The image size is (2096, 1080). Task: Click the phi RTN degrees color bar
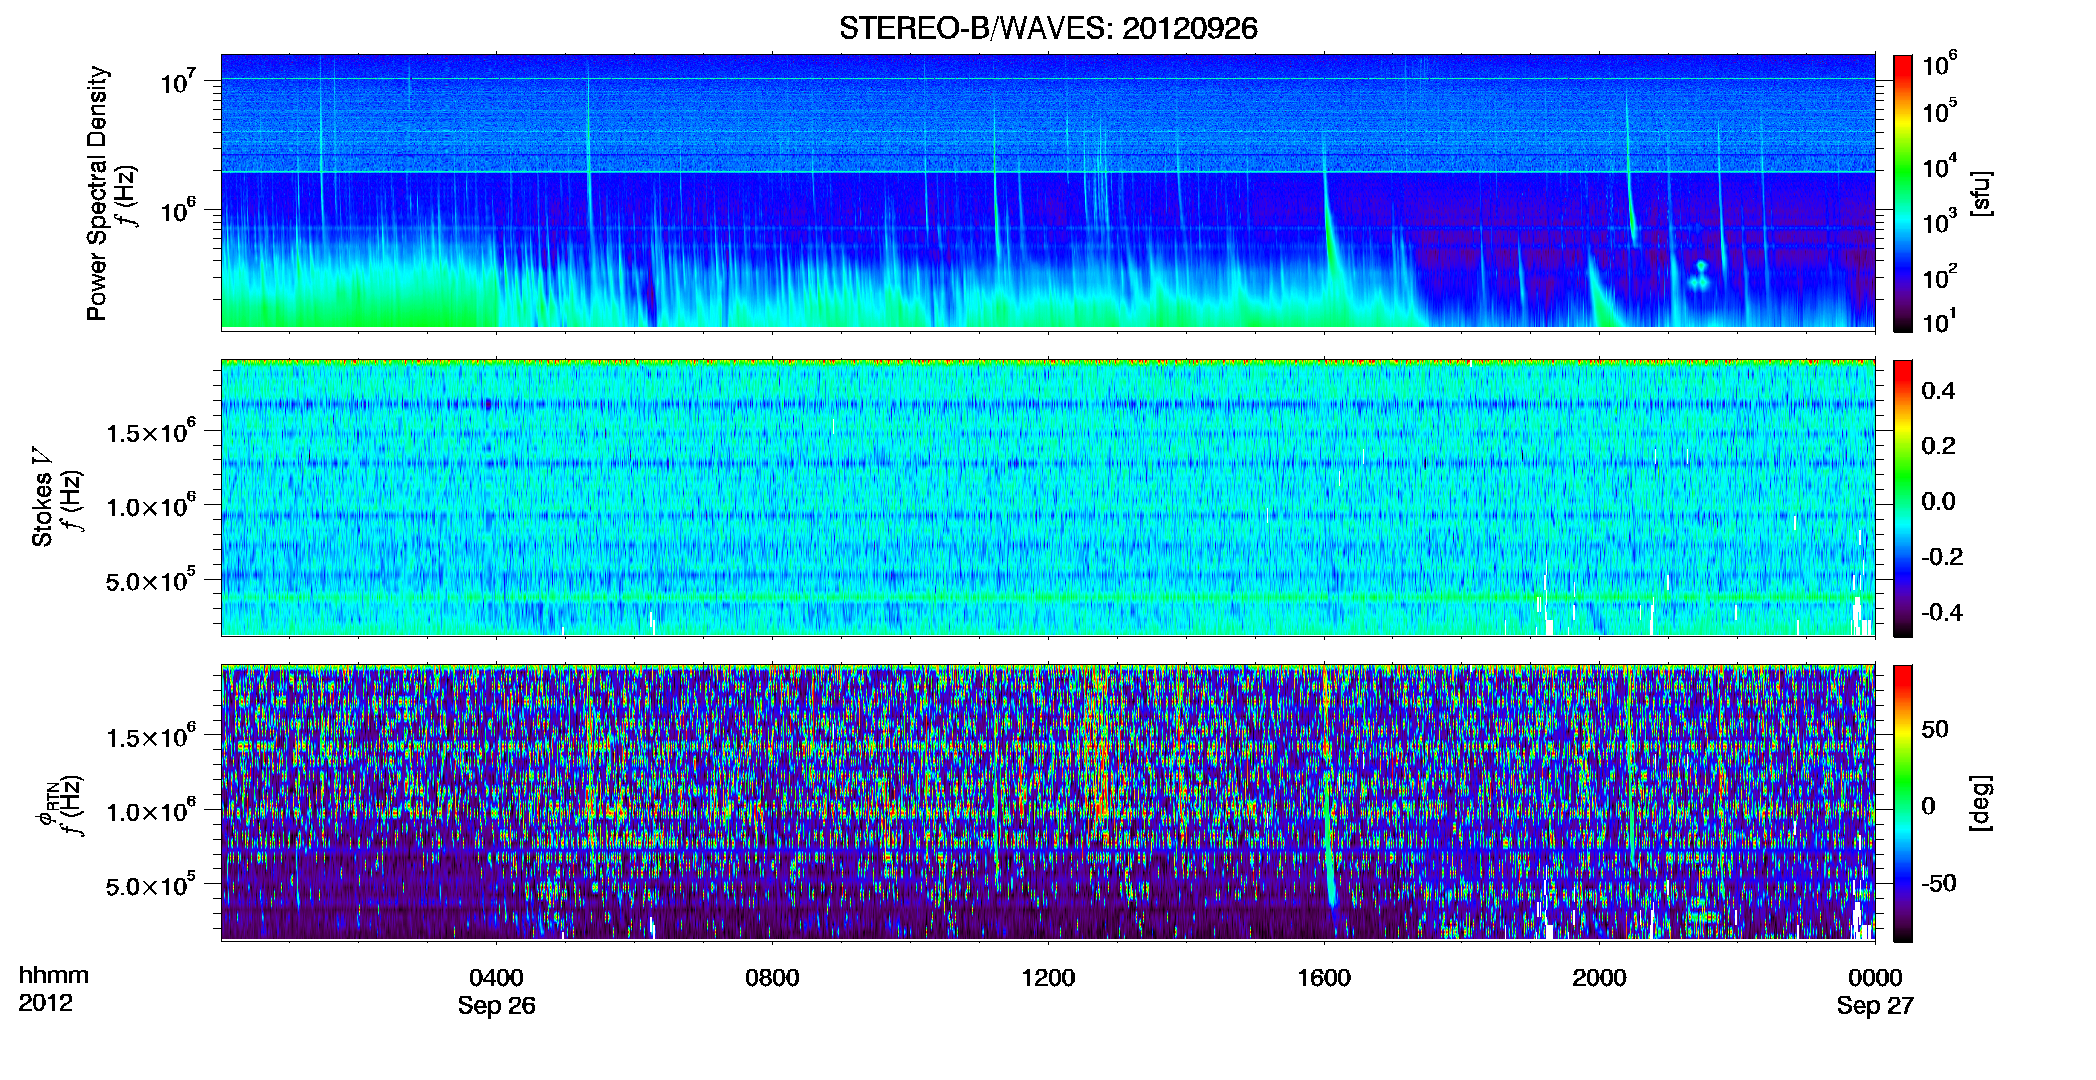(x=1903, y=803)
